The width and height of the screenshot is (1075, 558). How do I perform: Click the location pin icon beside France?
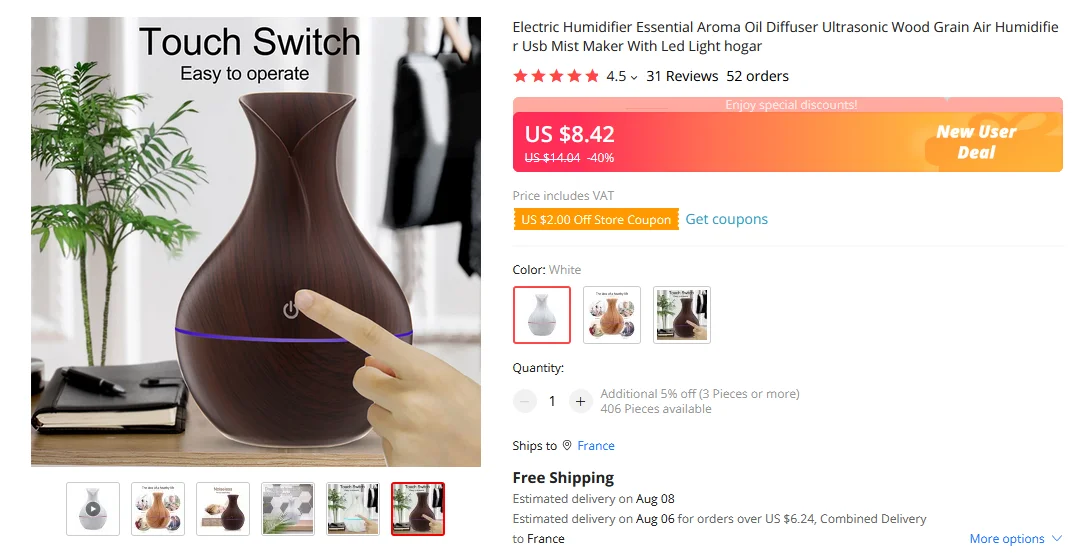[x=567, y=445]
